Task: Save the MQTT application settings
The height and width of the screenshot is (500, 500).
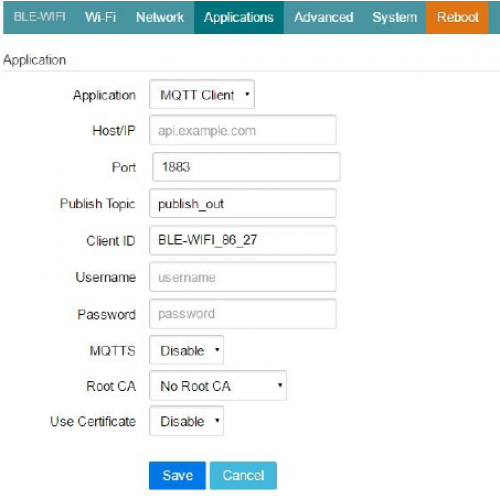Action: (x=177, y=475)
